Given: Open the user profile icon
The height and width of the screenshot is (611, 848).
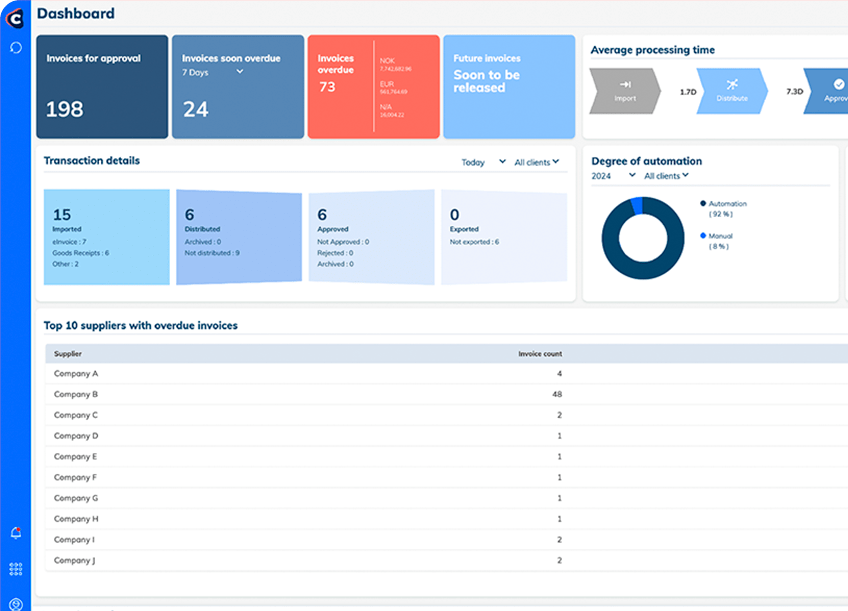Looking at the screenshot, I should click(16, 603).
